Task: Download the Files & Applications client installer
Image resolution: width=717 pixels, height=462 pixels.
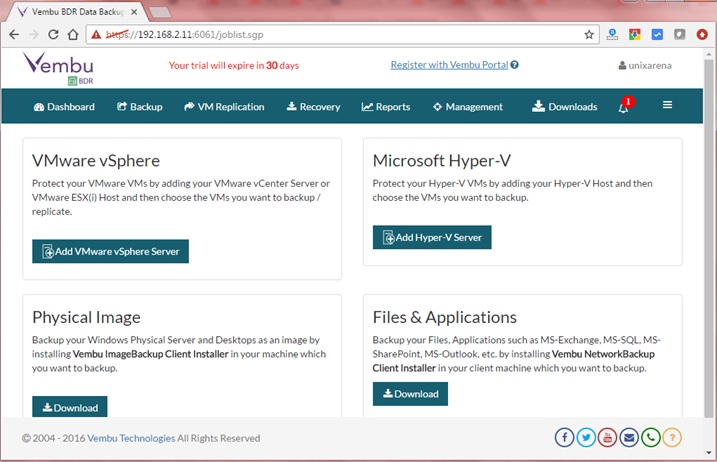Action: 410,393
